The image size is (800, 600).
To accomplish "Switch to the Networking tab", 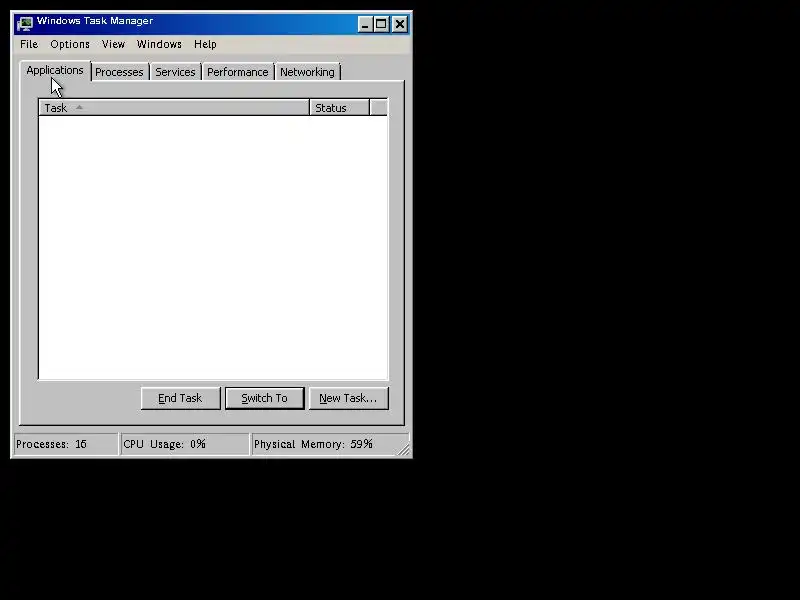I will click(x=308, y=72).
